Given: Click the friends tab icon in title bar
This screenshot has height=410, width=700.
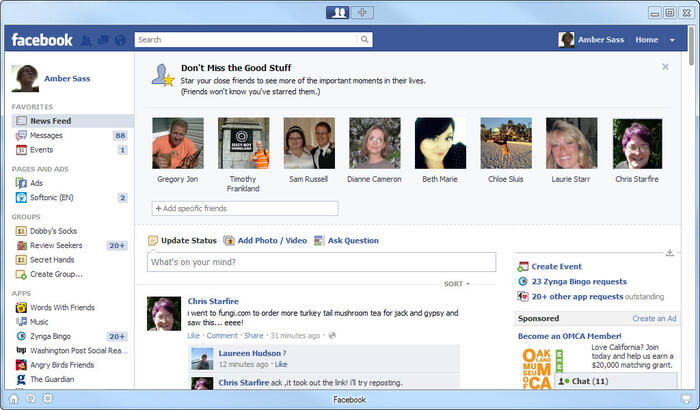Looking at the screenshot, I should pos(338,13).
